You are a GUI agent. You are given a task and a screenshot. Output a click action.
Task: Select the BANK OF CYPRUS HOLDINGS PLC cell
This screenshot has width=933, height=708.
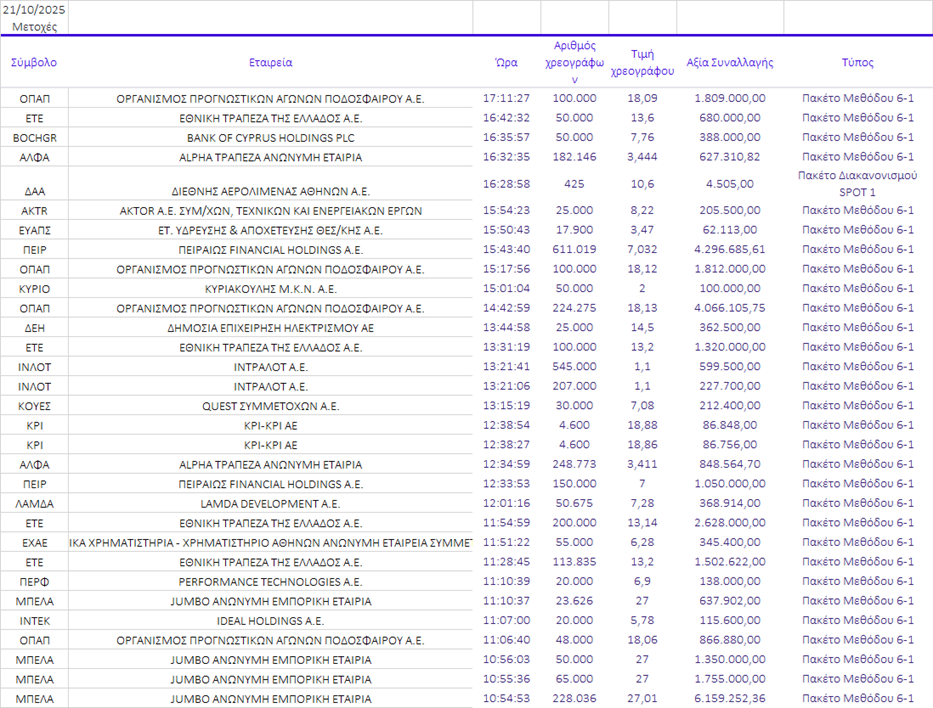point(270,137)
